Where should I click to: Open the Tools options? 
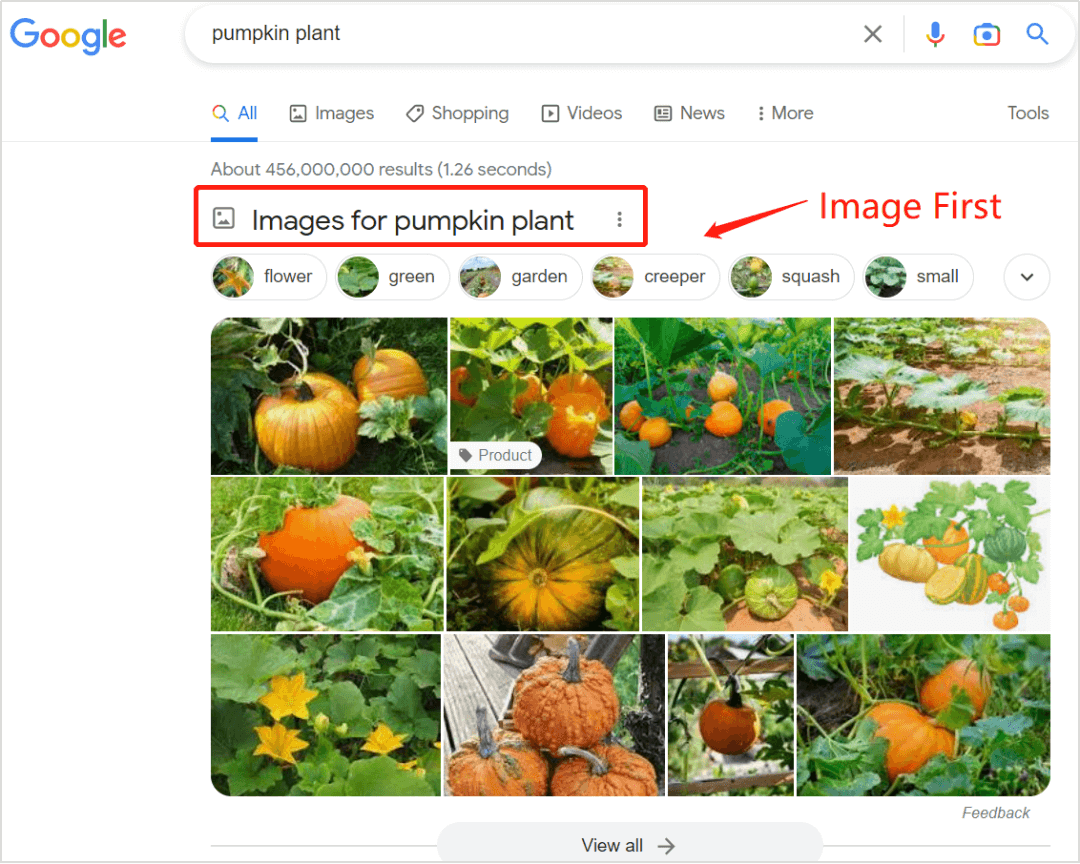pyautogui.click(x=1027, y=113)
